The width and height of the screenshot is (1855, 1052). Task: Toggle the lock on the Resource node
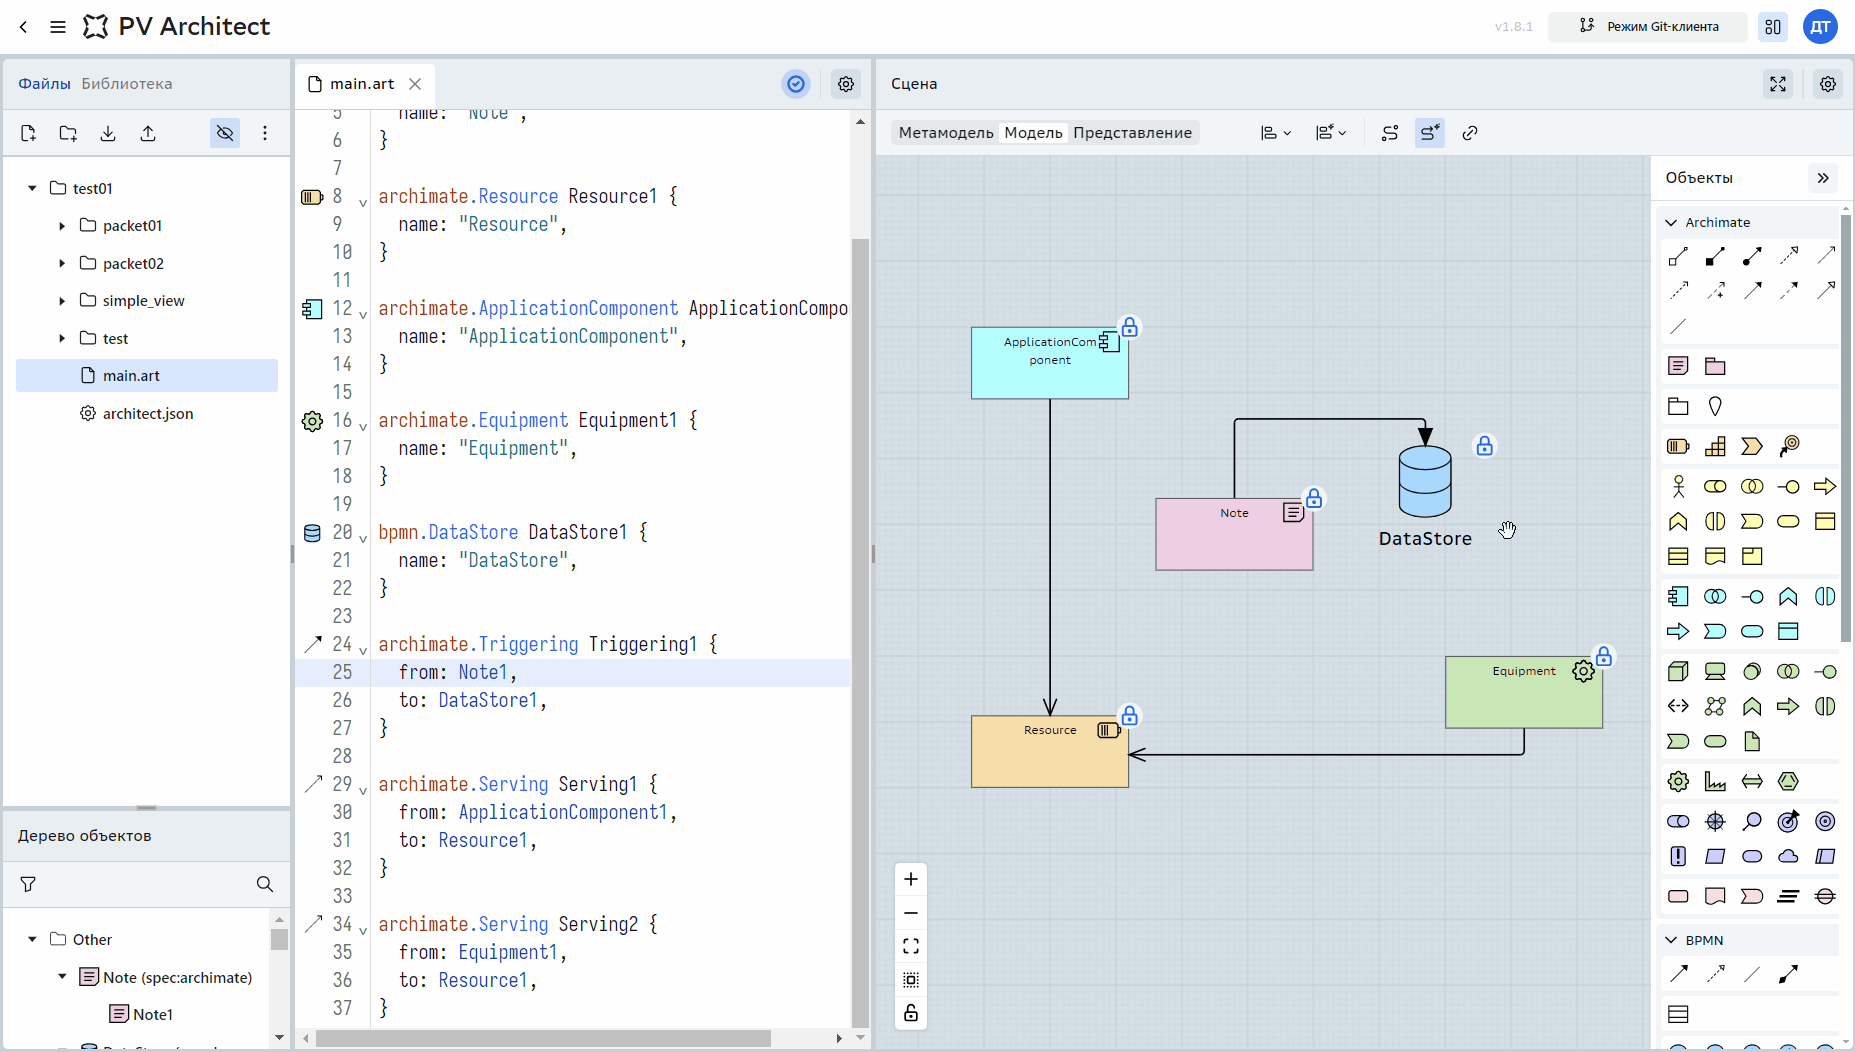click(1130, 716)
